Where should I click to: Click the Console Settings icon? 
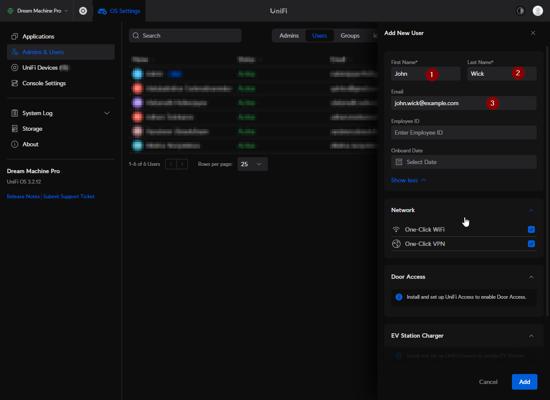point(14,83)
